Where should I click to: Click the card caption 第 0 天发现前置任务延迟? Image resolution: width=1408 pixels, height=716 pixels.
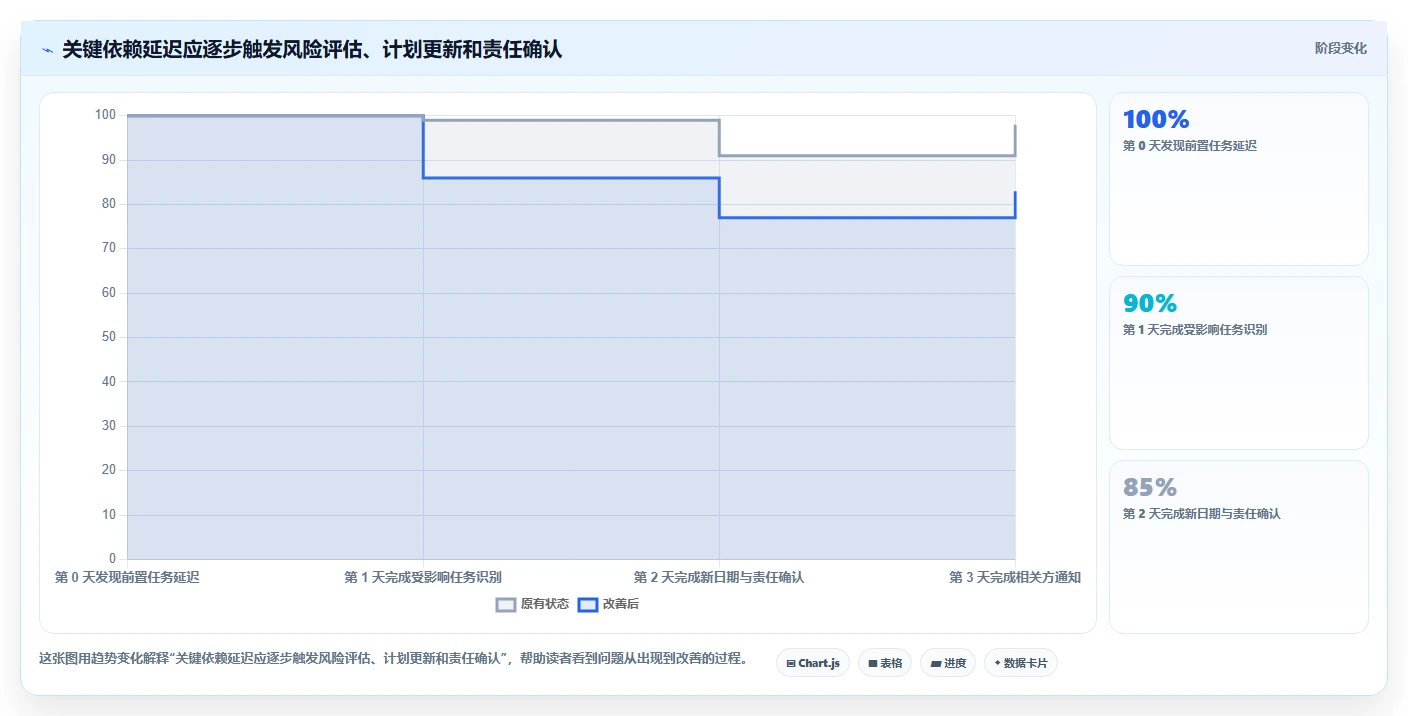pos(1189,145)
